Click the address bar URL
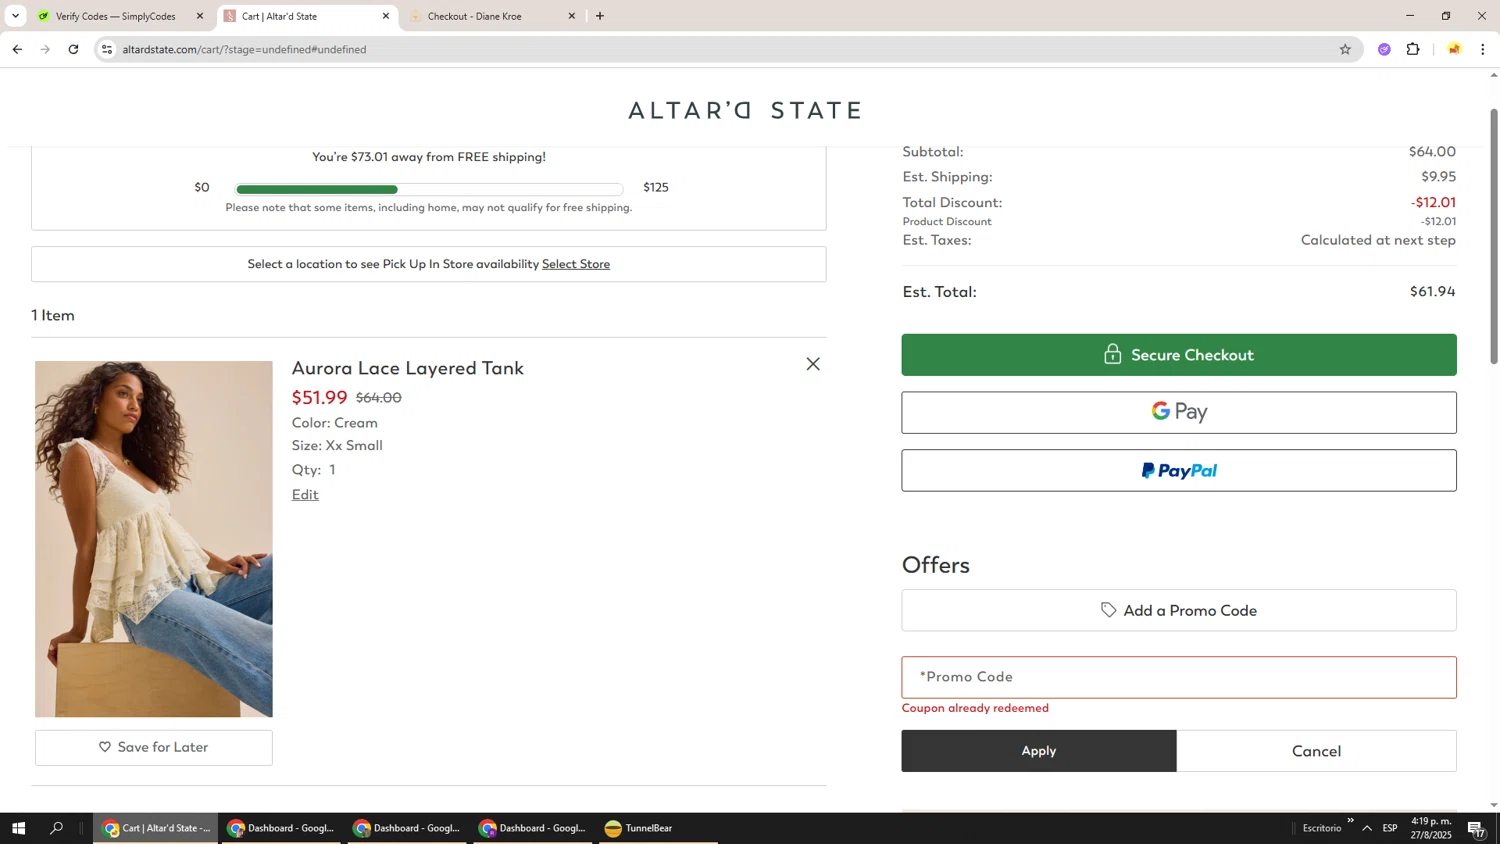This screenshot has width=1500, height=844. [x=244, y=49]
